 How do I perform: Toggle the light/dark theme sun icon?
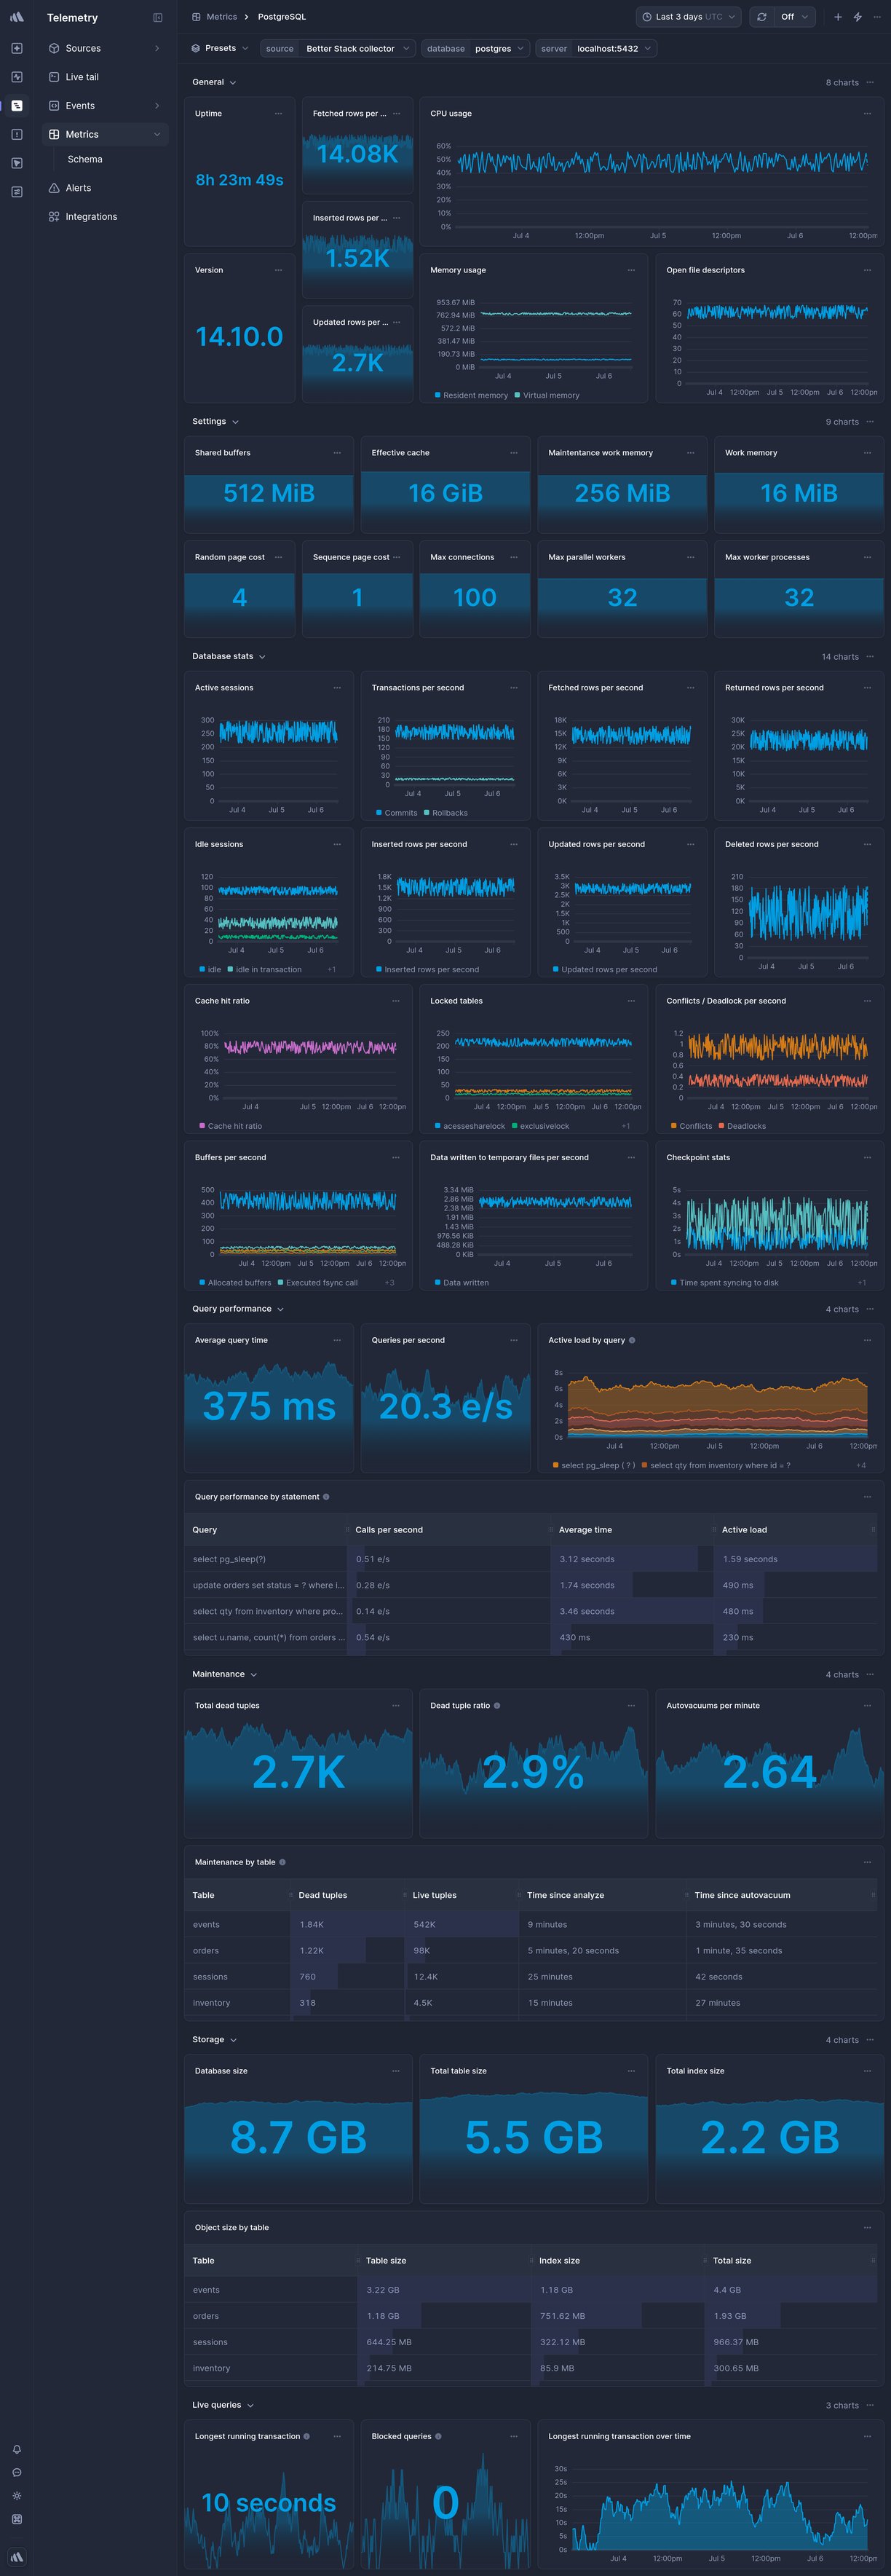(17, 2496)
